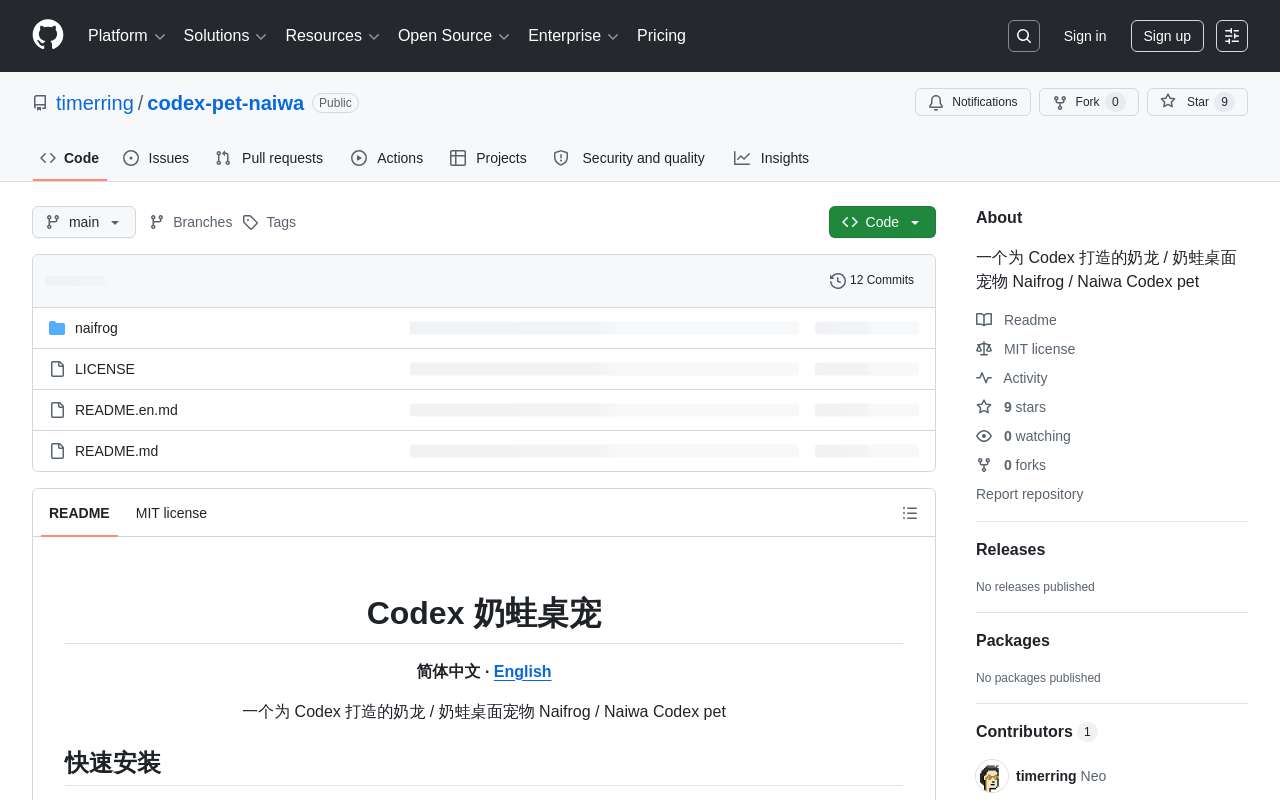The image size is (1280, 800).
Task: Open the Insights tab
Action: tap(771, 158)
